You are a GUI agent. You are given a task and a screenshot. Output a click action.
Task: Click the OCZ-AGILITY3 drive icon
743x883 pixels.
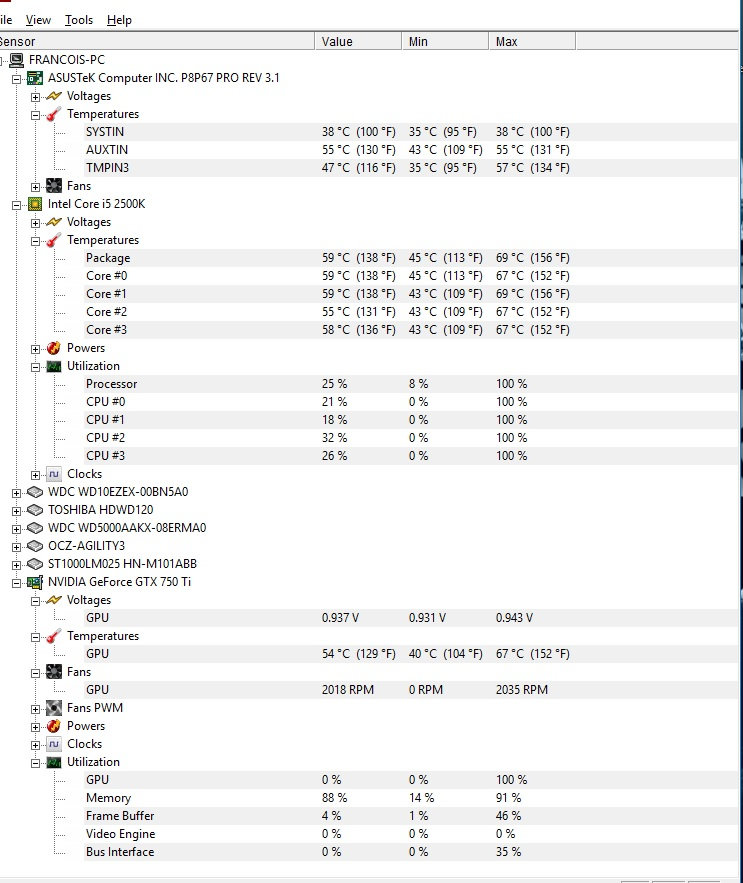(x=34, y=546)
